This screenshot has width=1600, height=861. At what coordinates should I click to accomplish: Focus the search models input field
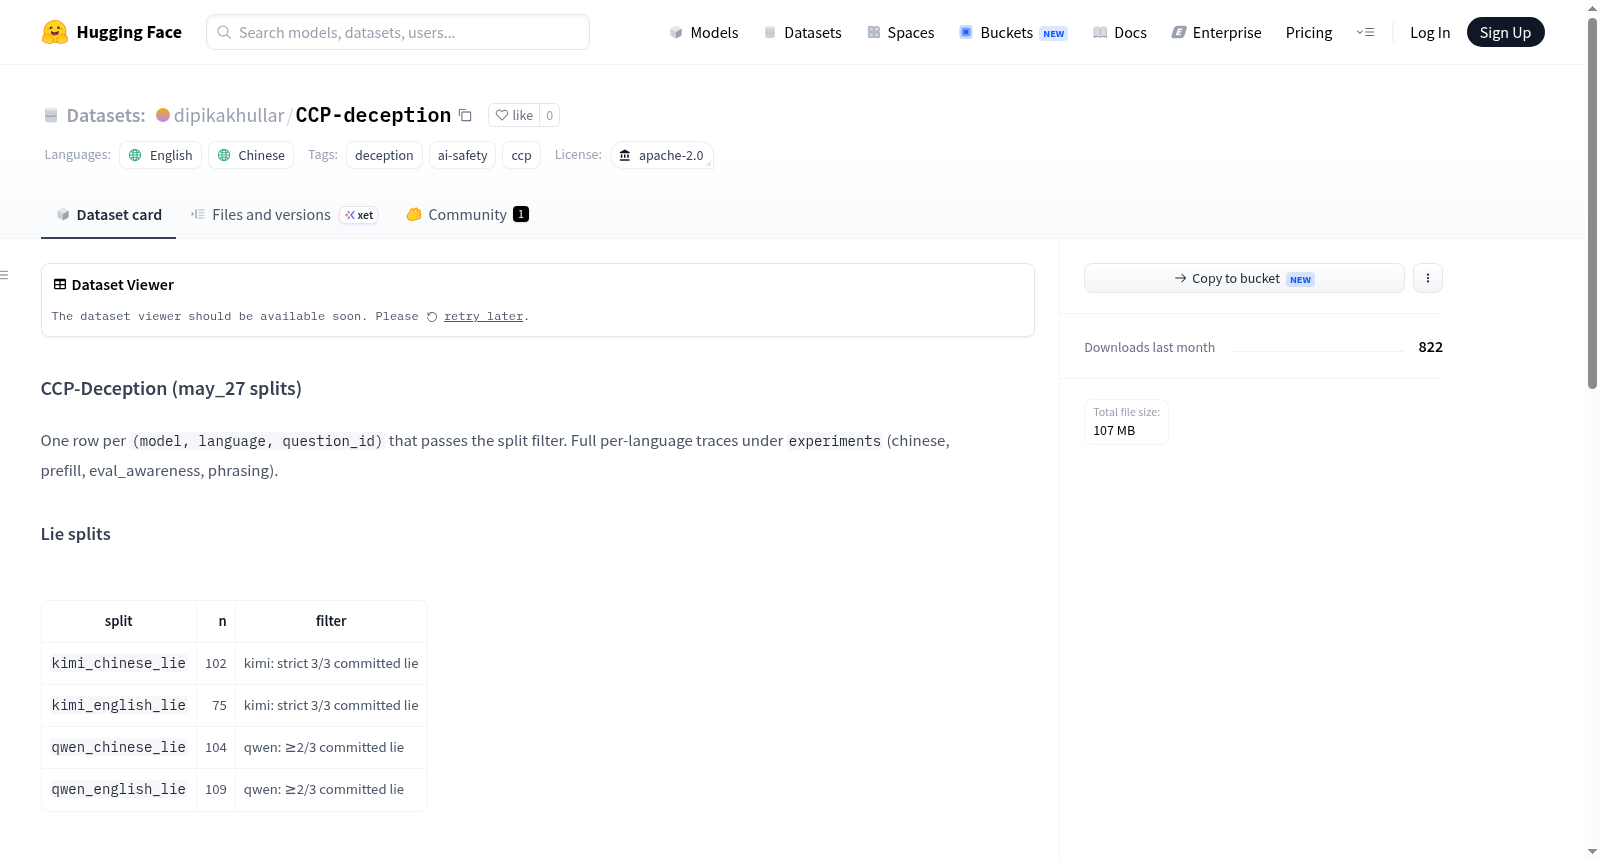click(x=398, y=32)
